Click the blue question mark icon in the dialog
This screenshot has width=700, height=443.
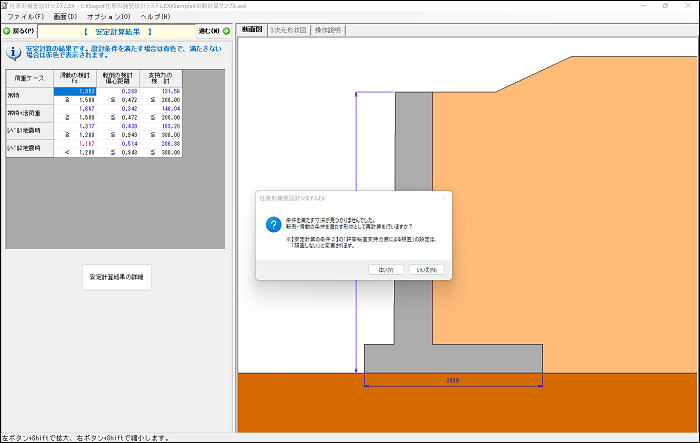(x=273, y=225)
